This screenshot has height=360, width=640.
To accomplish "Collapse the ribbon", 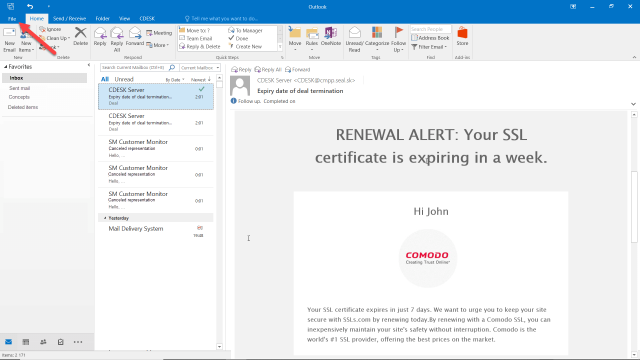I will click(x=634, y=58).
